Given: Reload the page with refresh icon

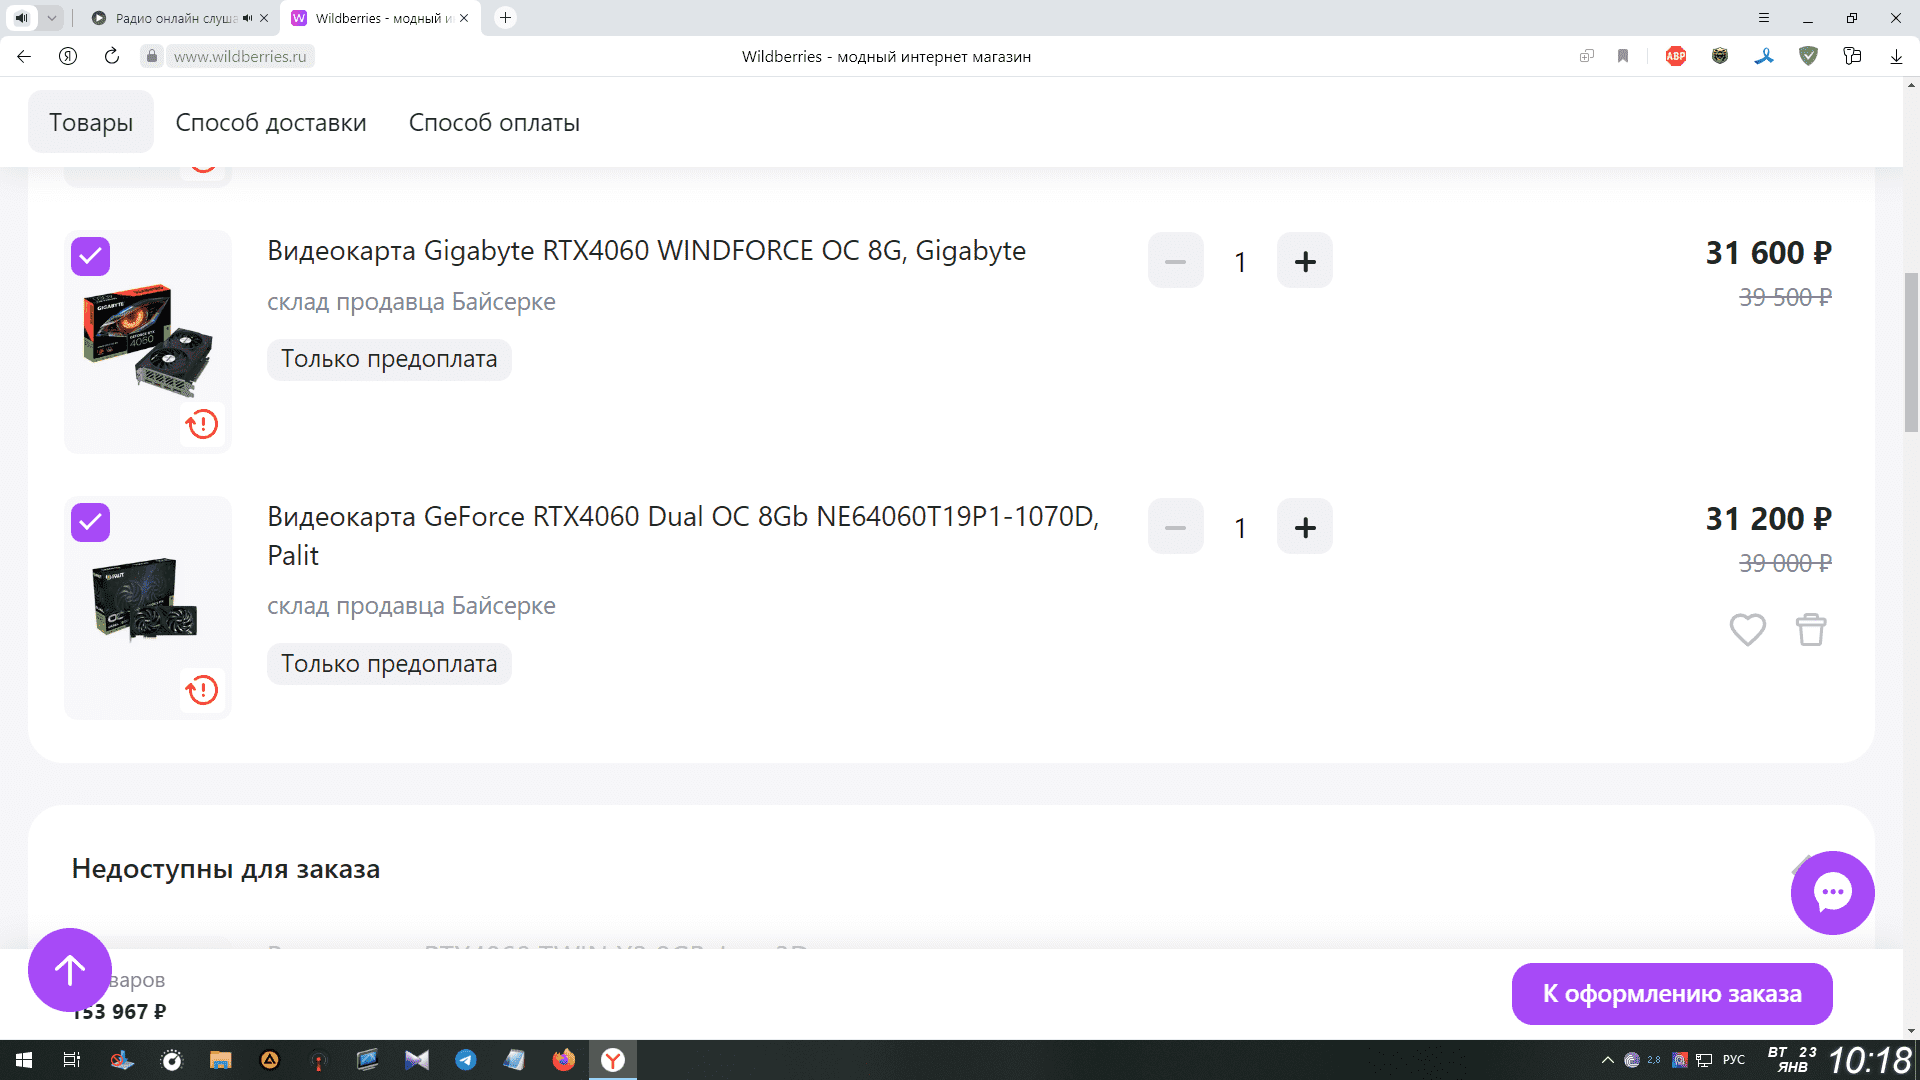Looking at the screenshot, I should click(112, 57).
